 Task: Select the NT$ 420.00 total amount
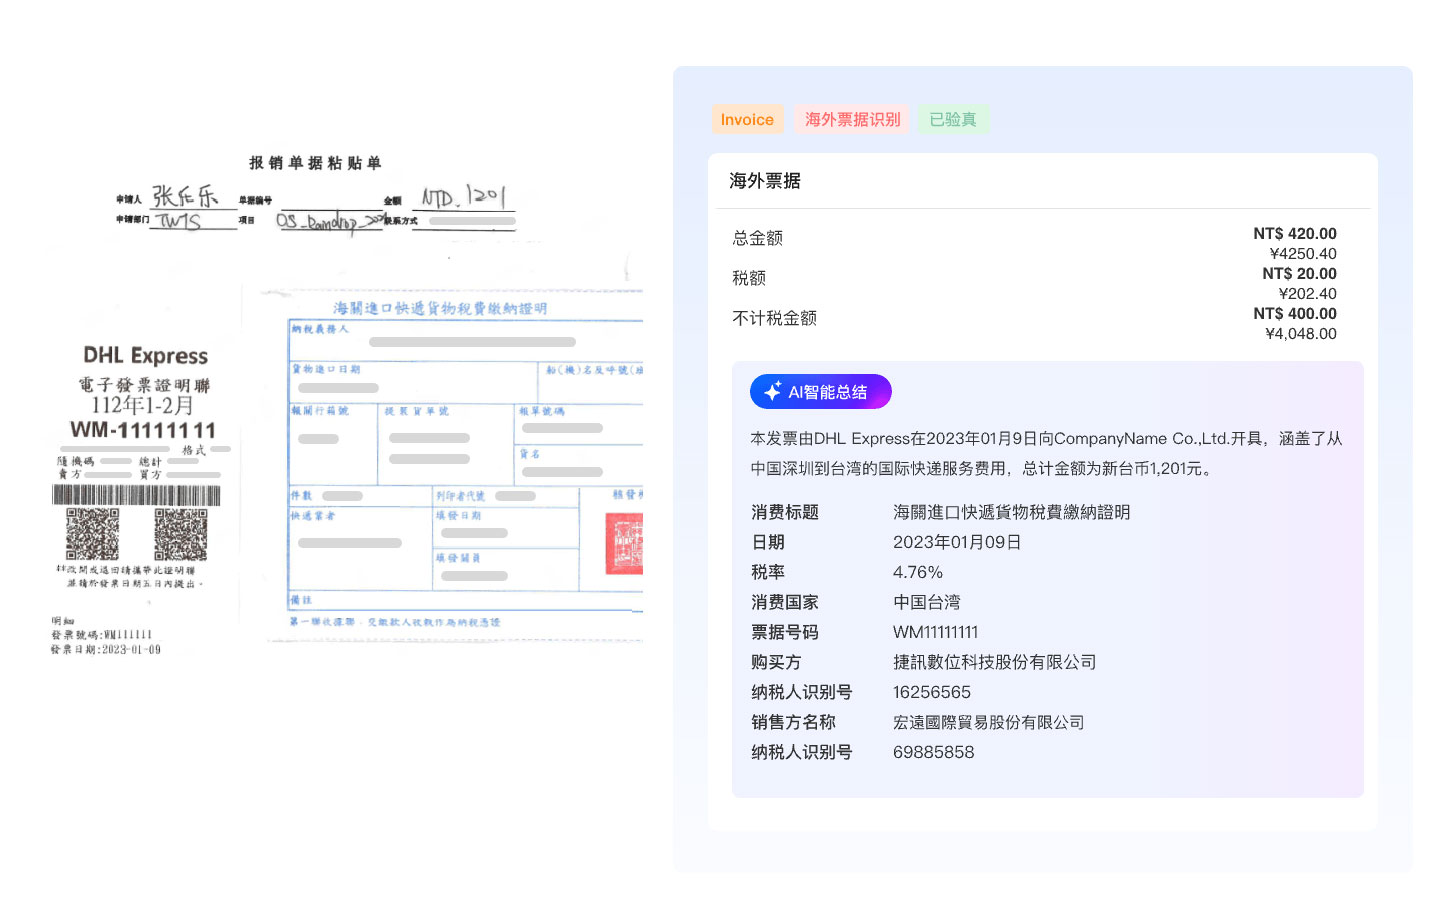point(1295,233)
